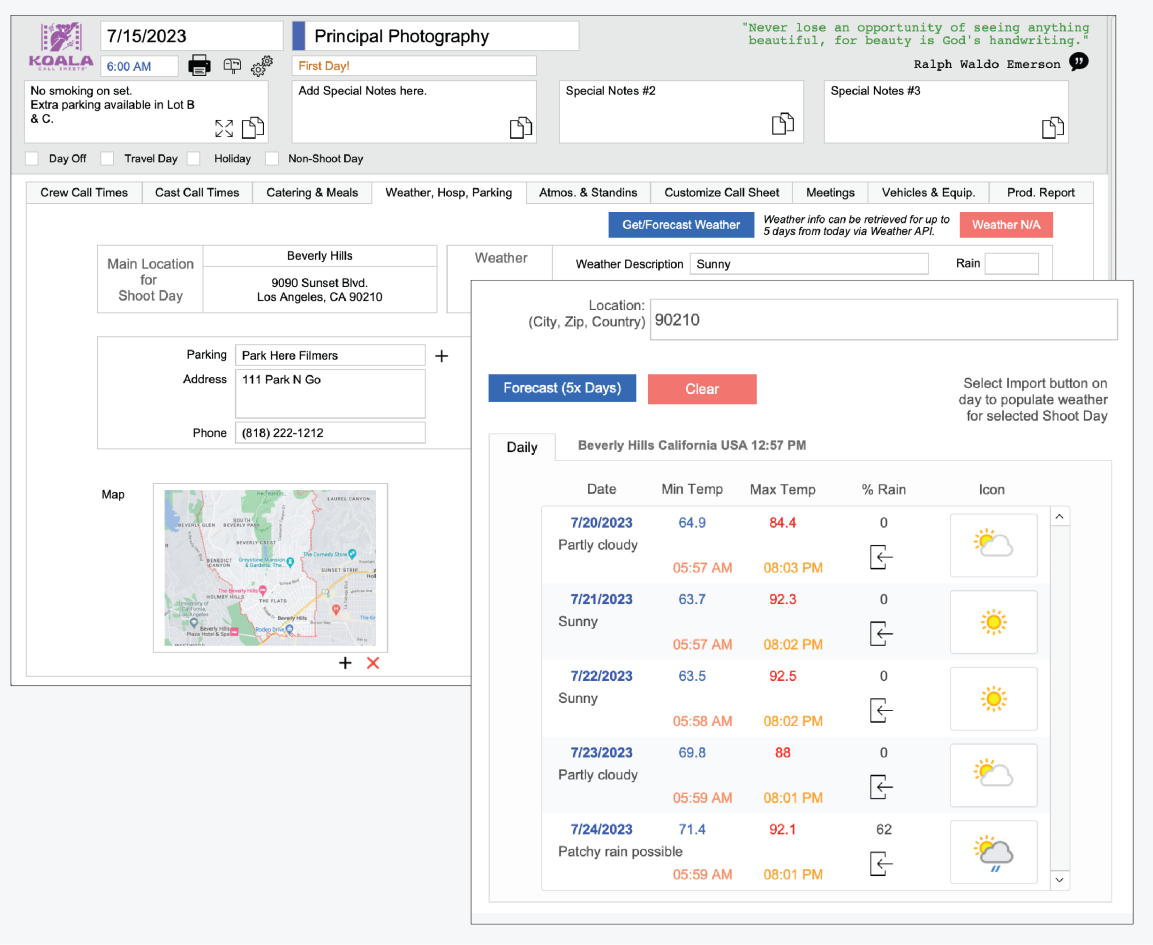This screenshot has width=1153, height=945.
Task: Click the quote bubble icon beside Emerson
Action: (1079, 62)
